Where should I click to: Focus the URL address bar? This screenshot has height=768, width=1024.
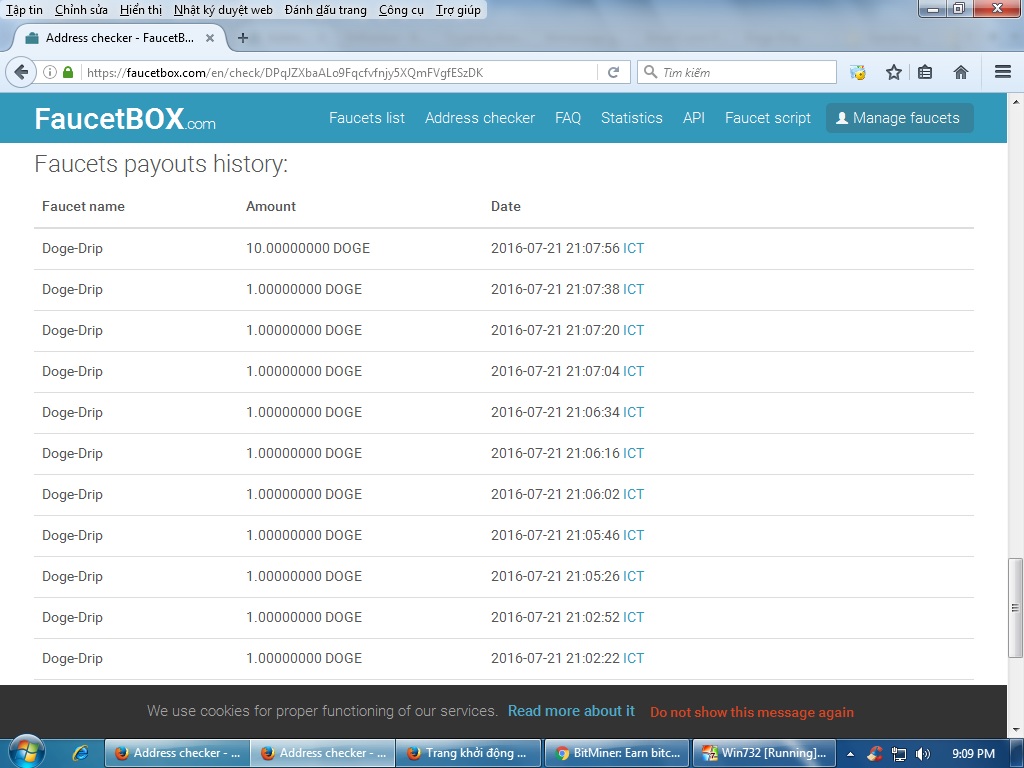click(340, 72)
